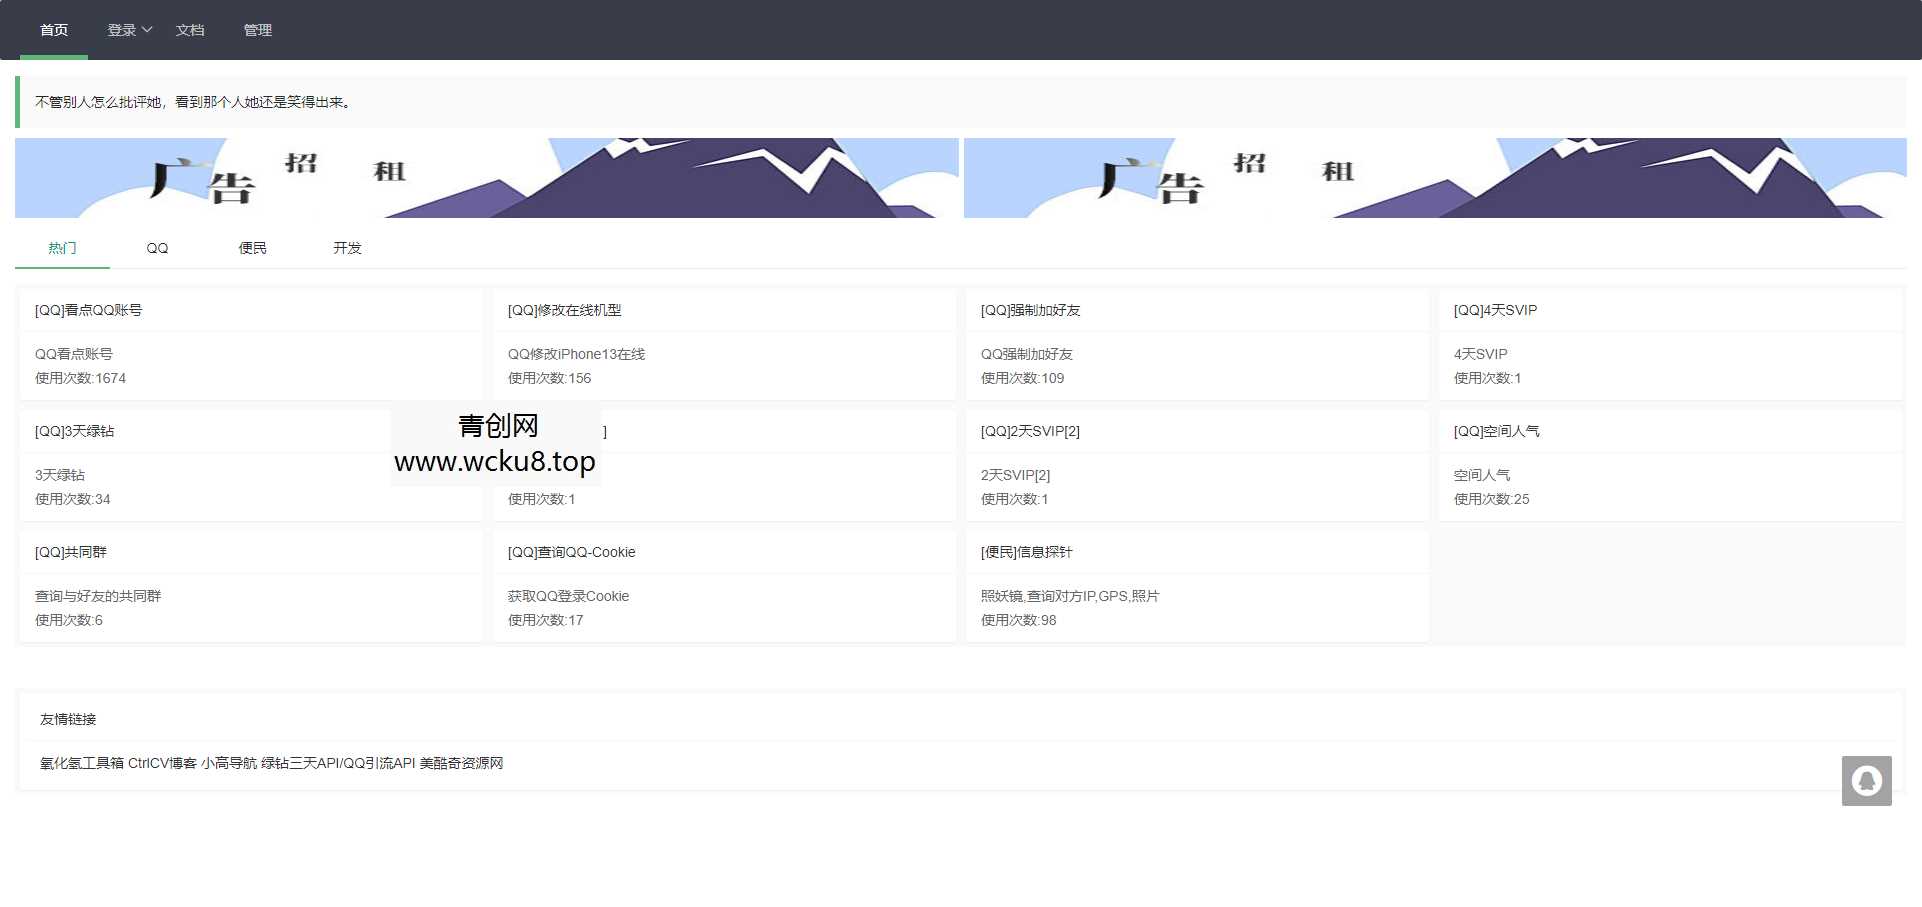Open the [QQ]强制加好友 tool
The height and width of the screenshot is (907, 1922).
click(1030, 310)
